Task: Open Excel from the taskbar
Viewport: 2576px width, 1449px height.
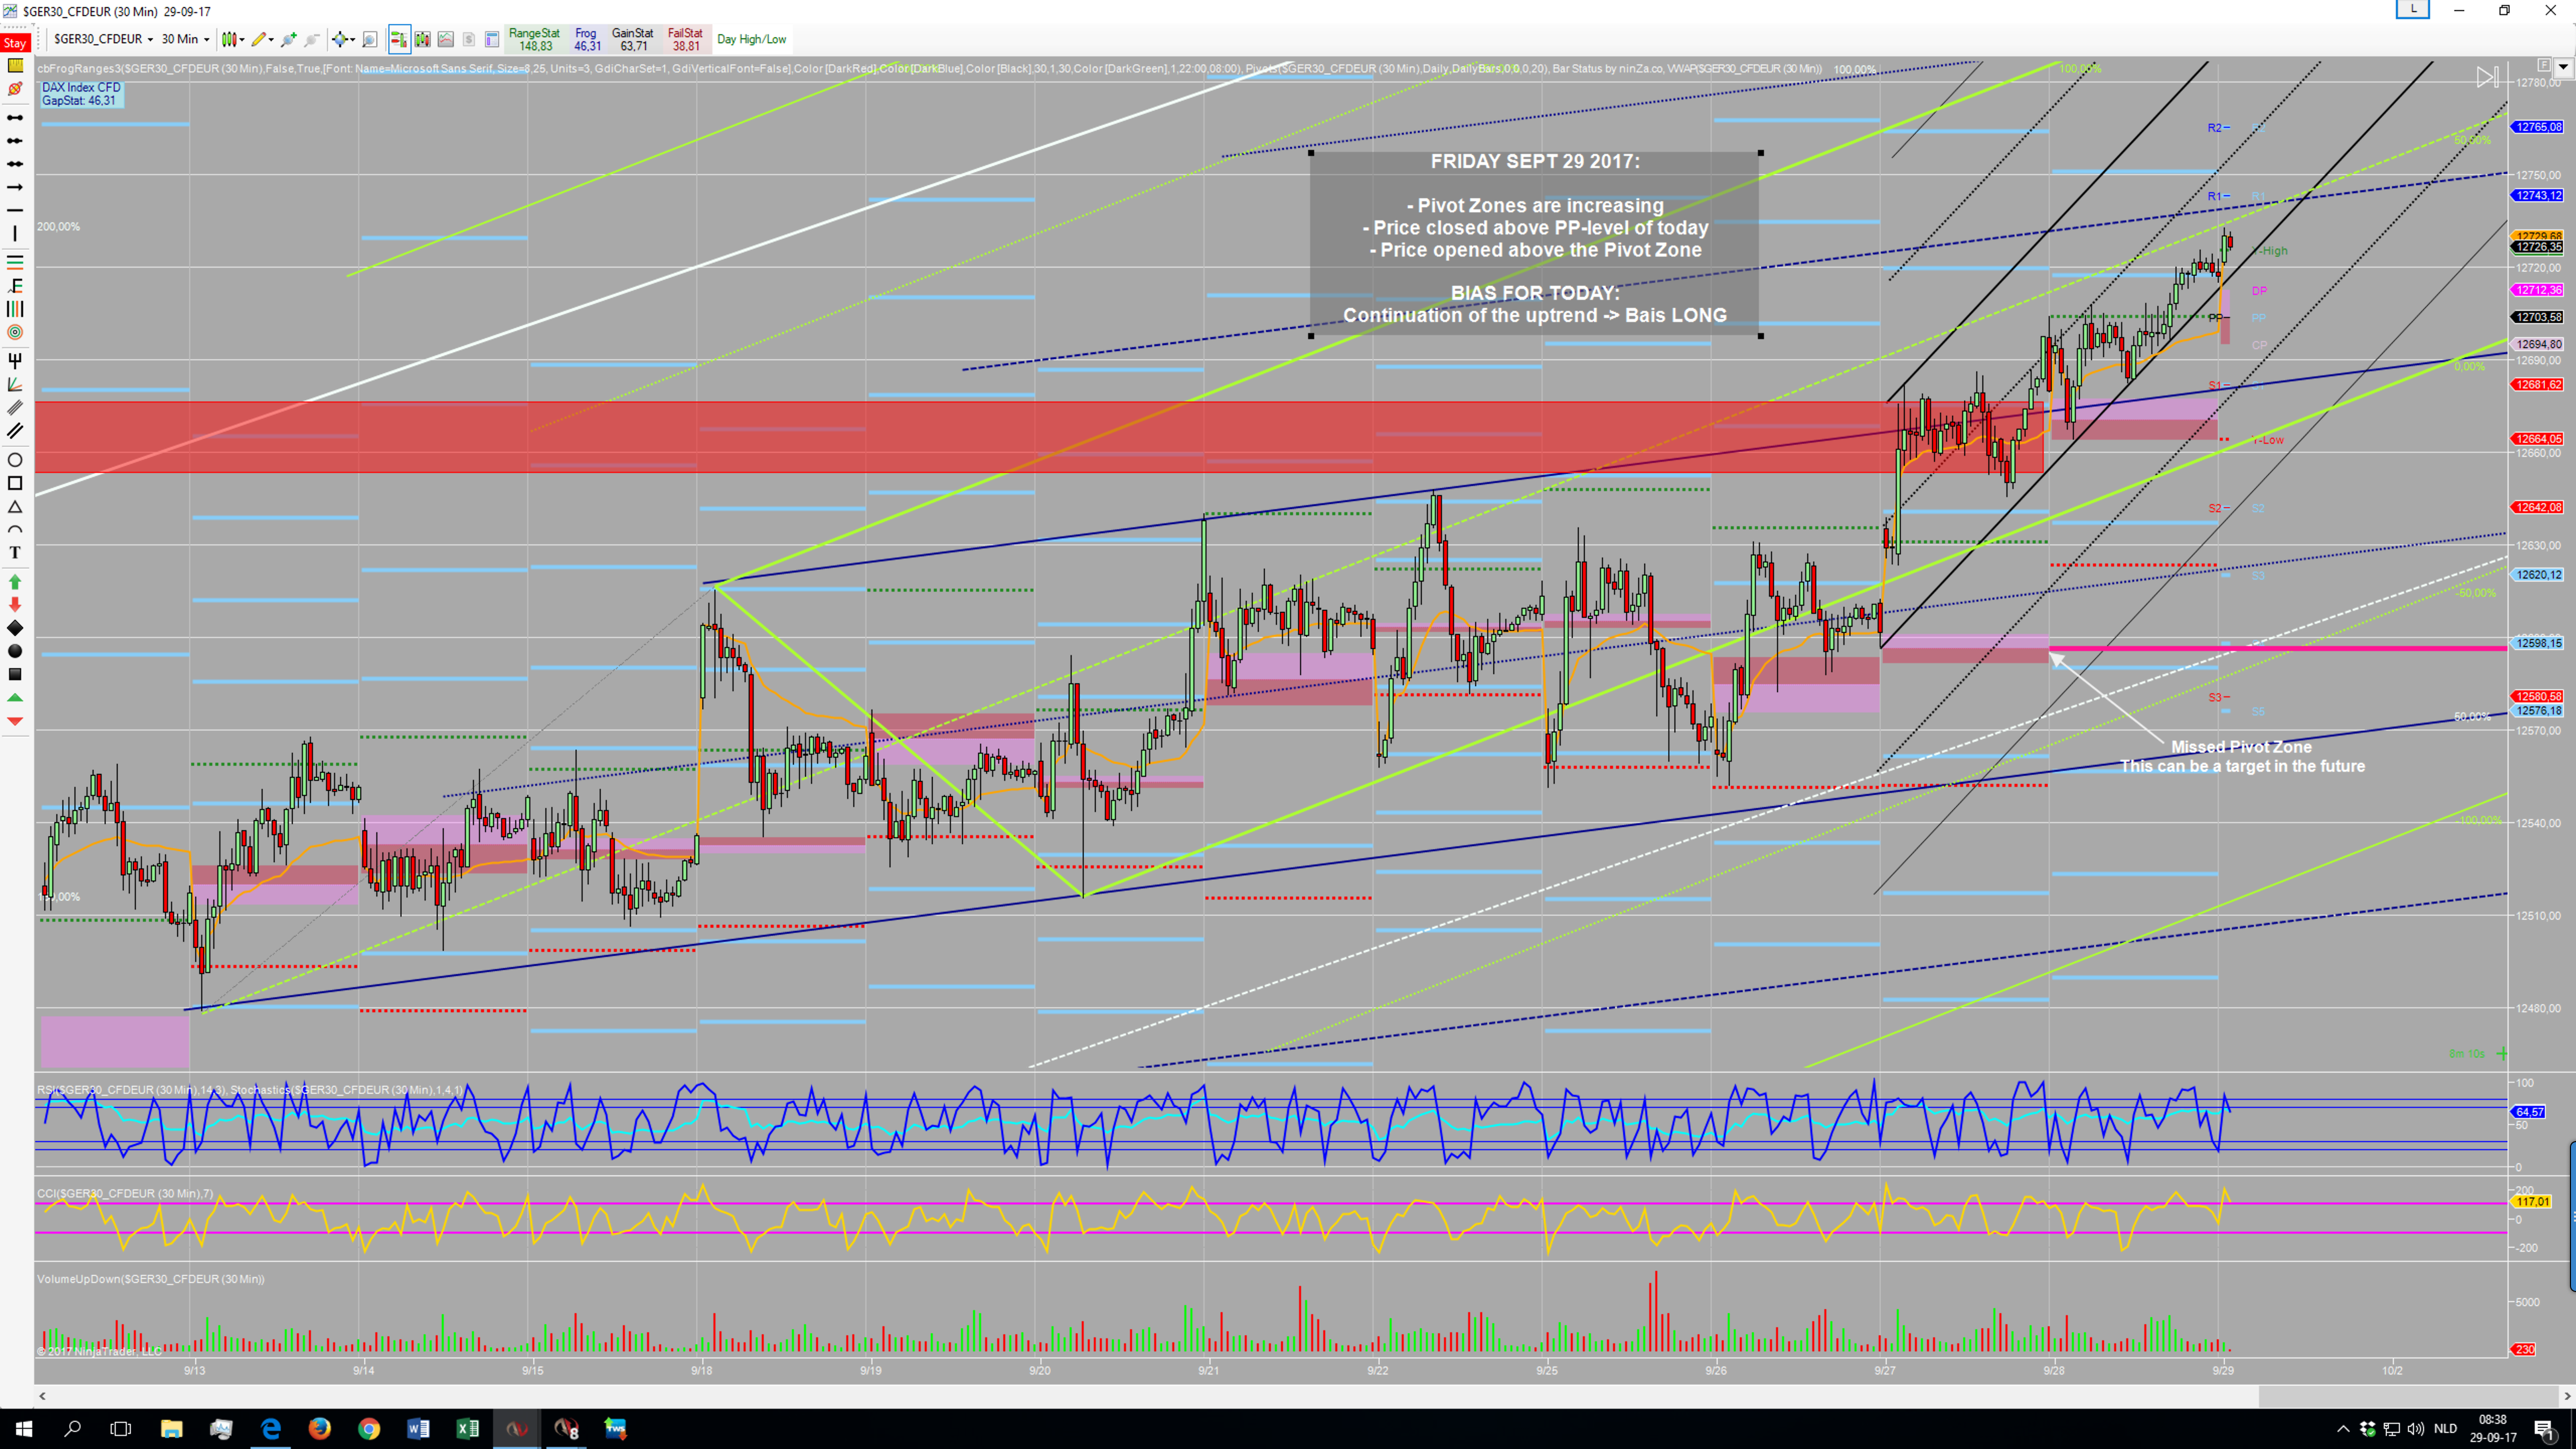Action: pyautogui.click(x=467, y=1428)
